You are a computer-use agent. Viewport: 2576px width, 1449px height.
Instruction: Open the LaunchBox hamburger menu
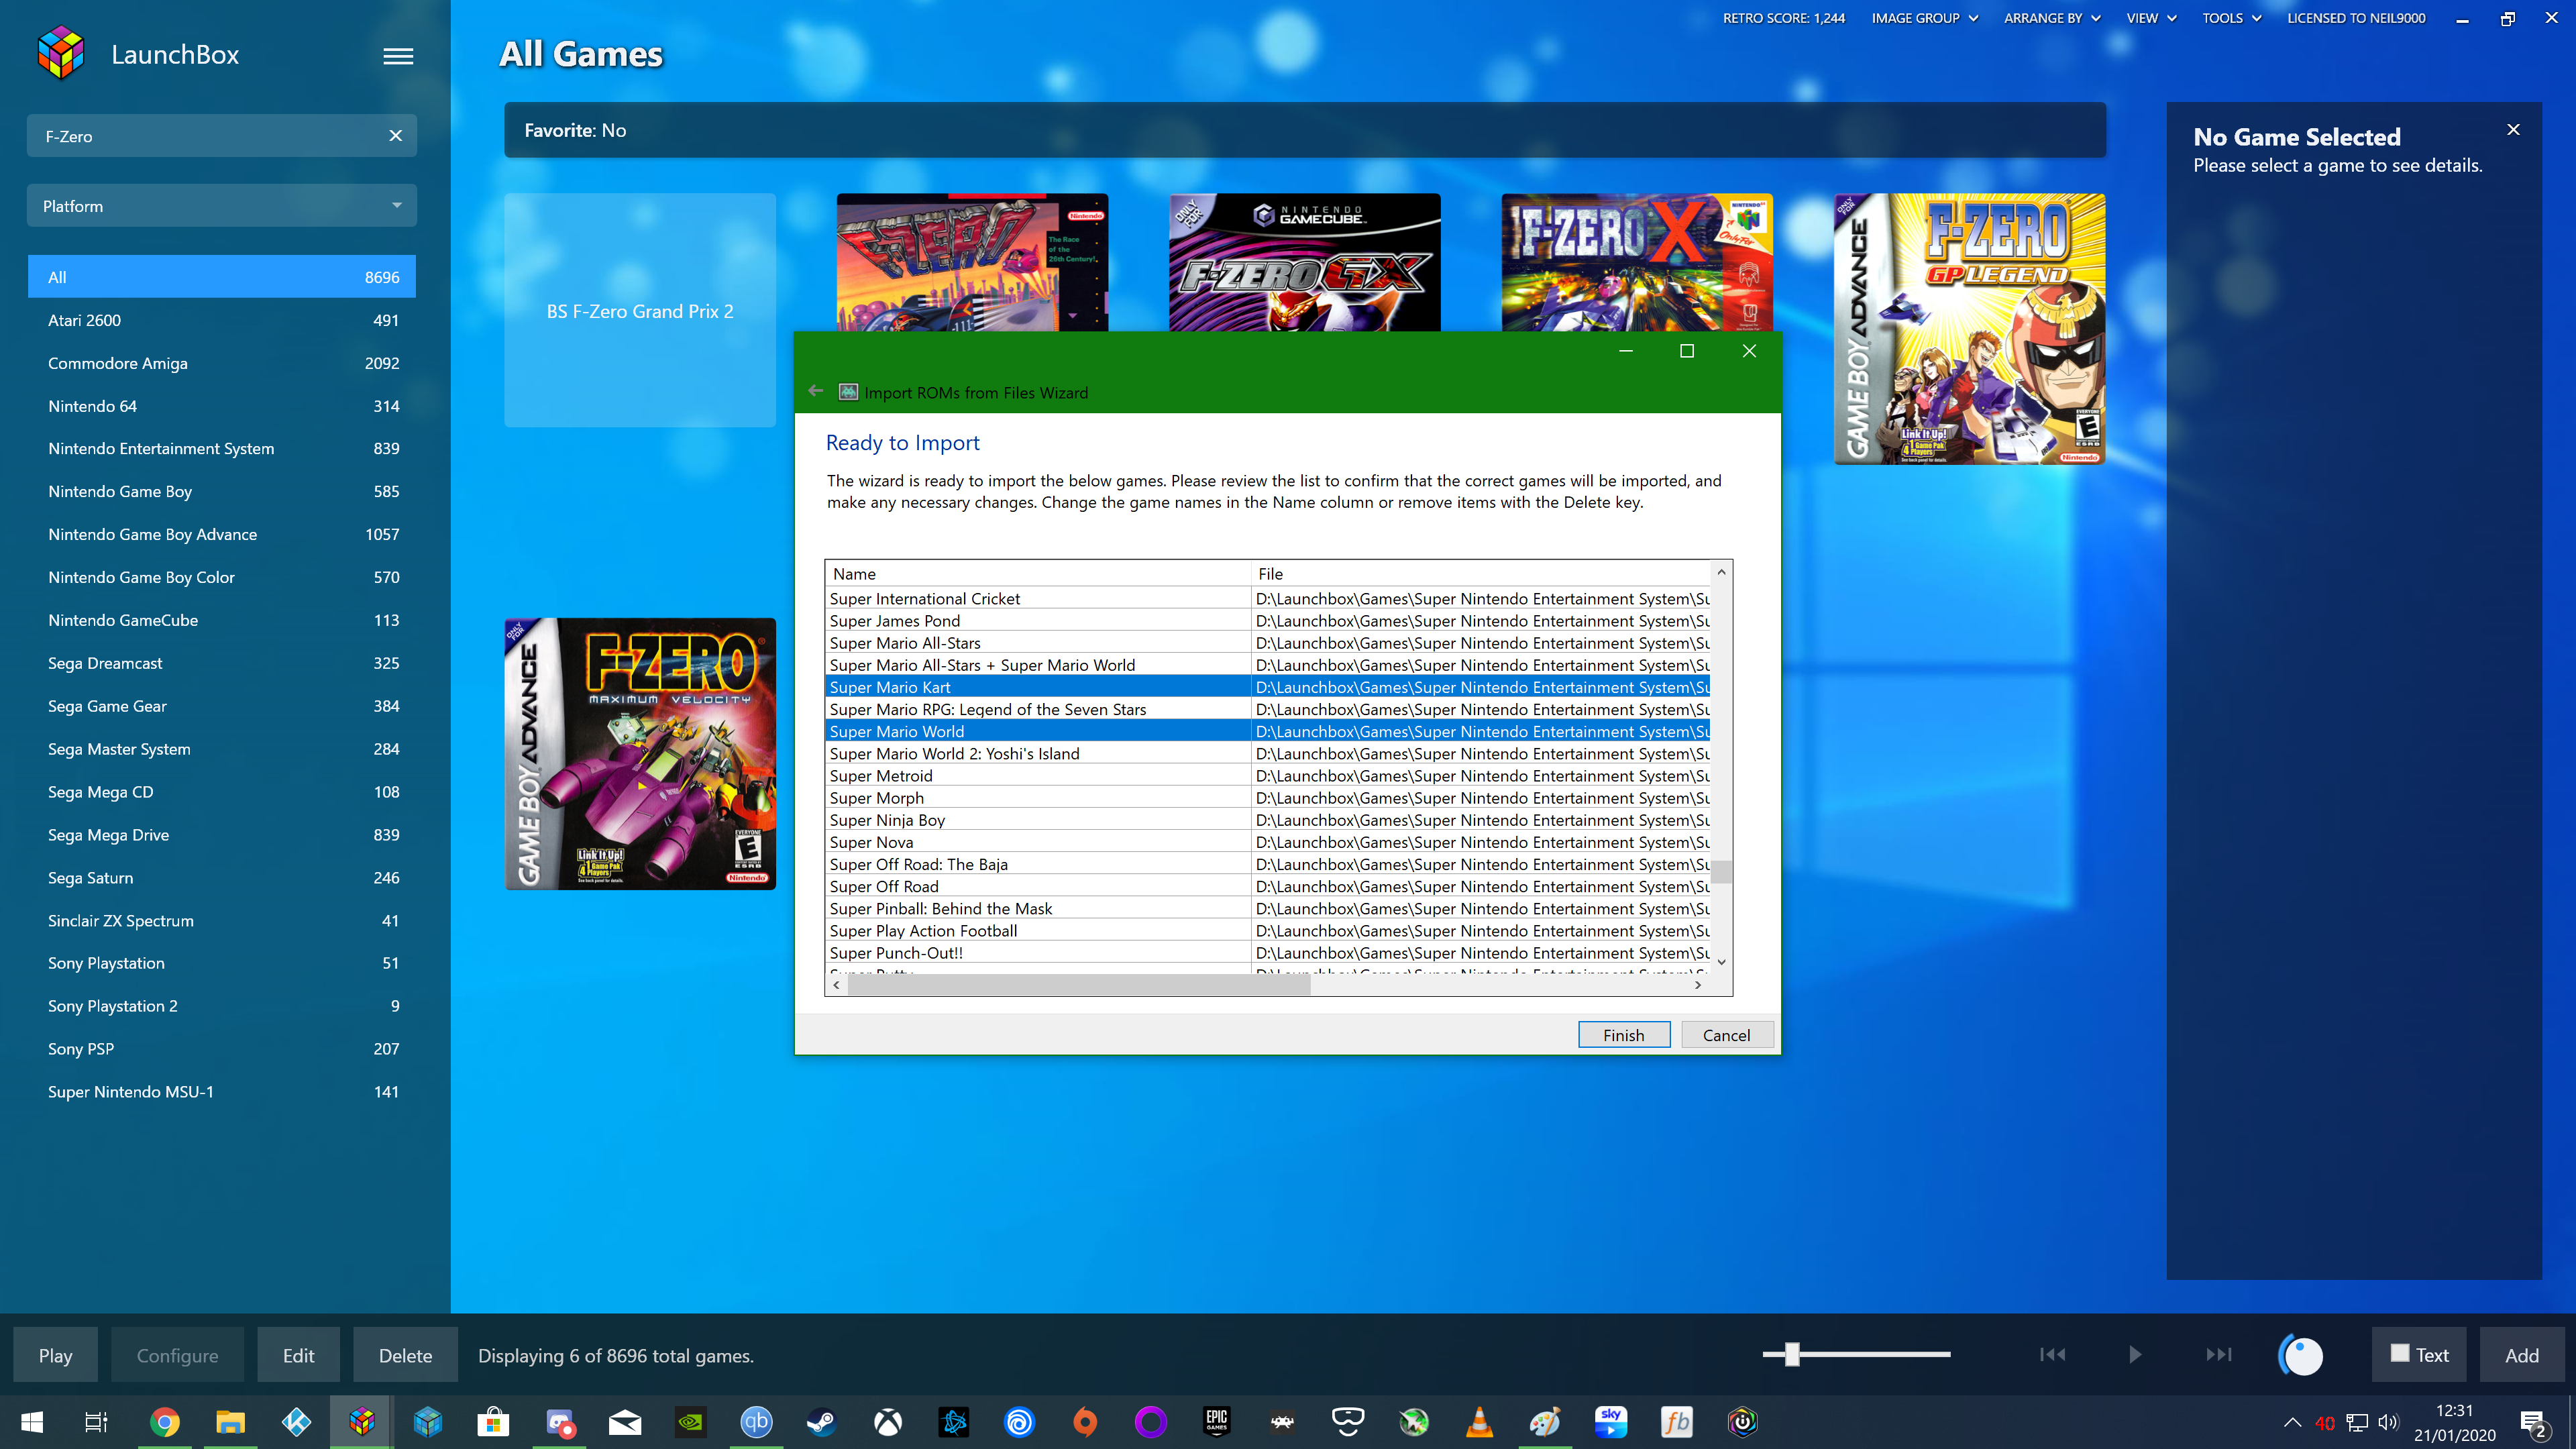click(398, 56)
